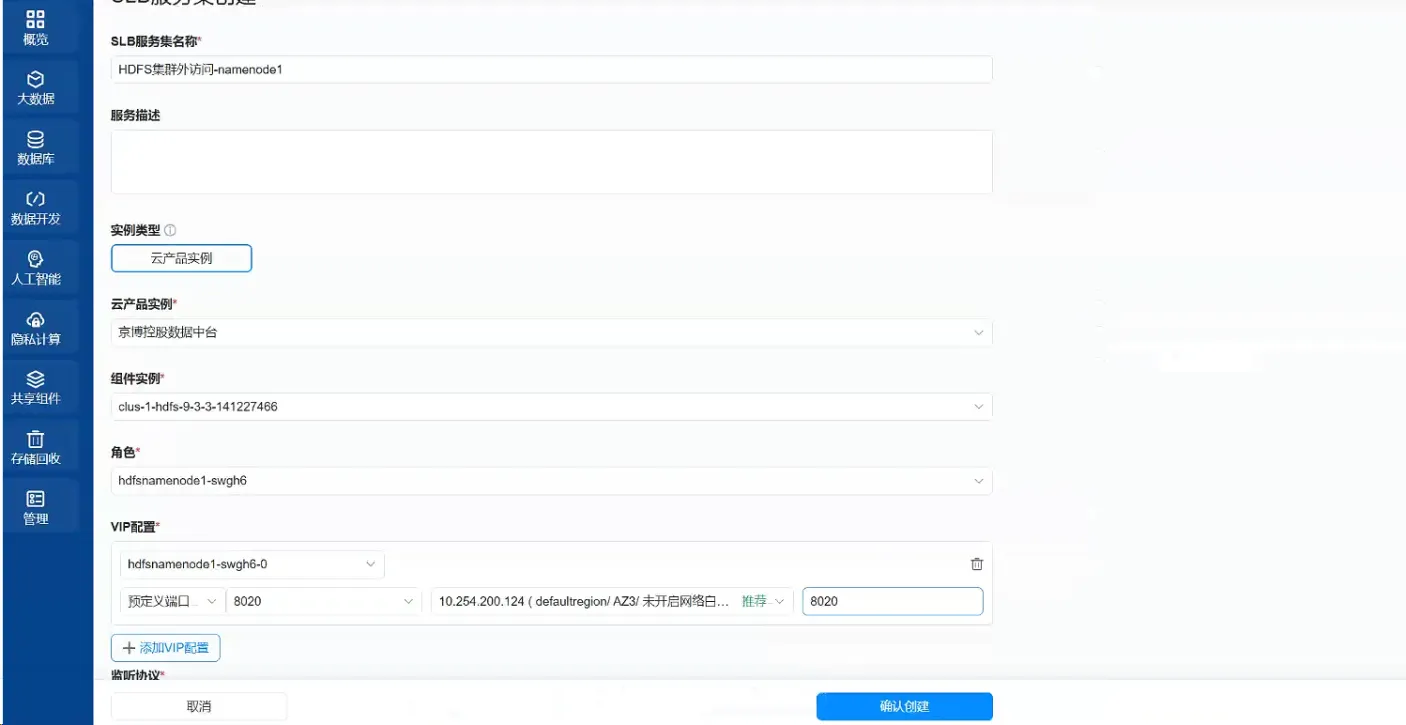Viewport: 1406px width, 725px height.
Task: Click the 添加VIP配置 button
Action: (166, 648)
